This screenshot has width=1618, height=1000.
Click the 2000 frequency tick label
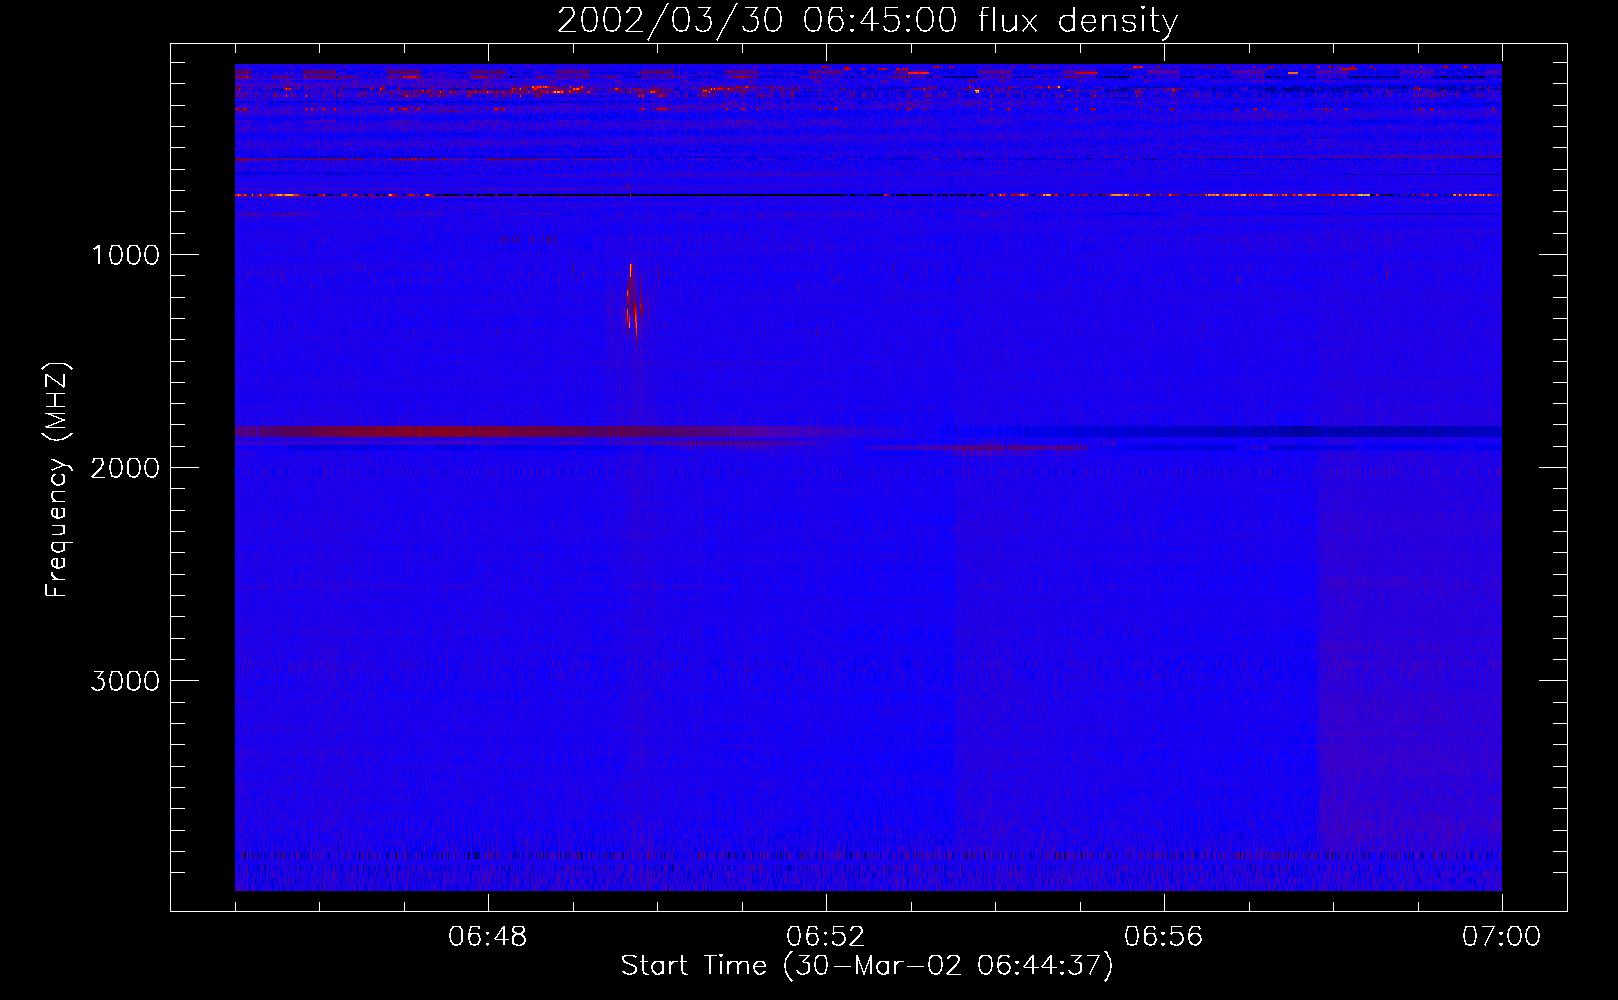coord(125,467)
